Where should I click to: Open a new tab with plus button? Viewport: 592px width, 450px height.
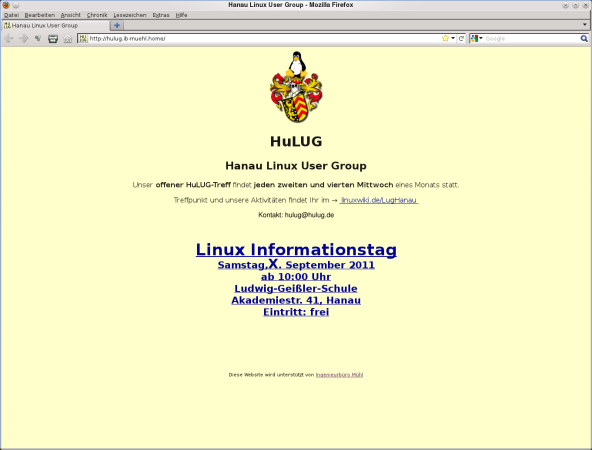(x=117, y=25)
